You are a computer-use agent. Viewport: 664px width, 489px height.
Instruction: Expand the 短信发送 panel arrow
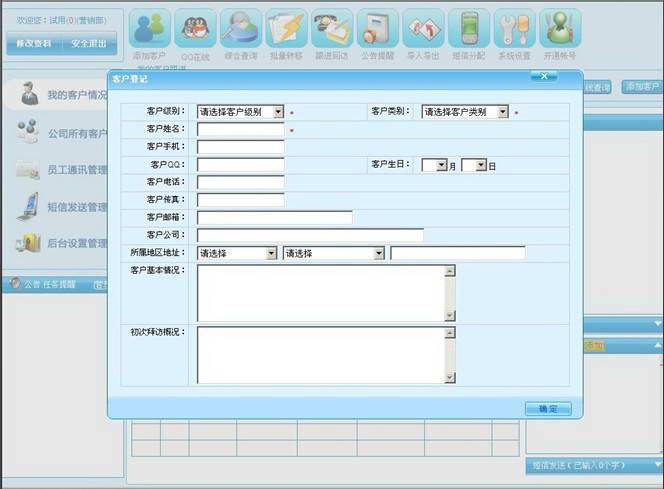(x=658, y=464)
